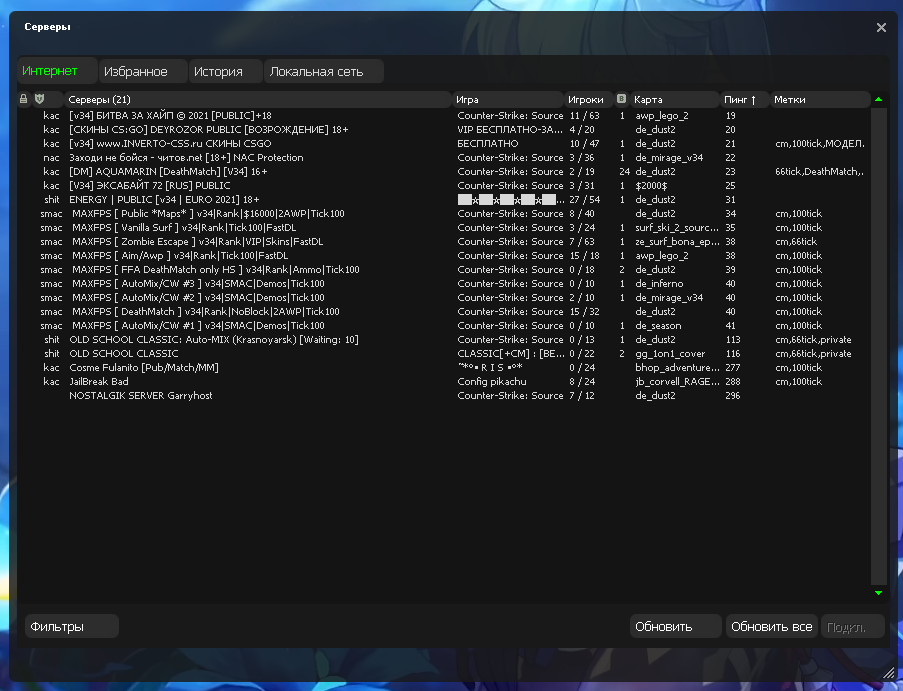Select server www.INVERTO-CSS.ru СКИНЫ CSGO
The width and height of the screenshot is (903, 691).
click(x=443, y=143)
